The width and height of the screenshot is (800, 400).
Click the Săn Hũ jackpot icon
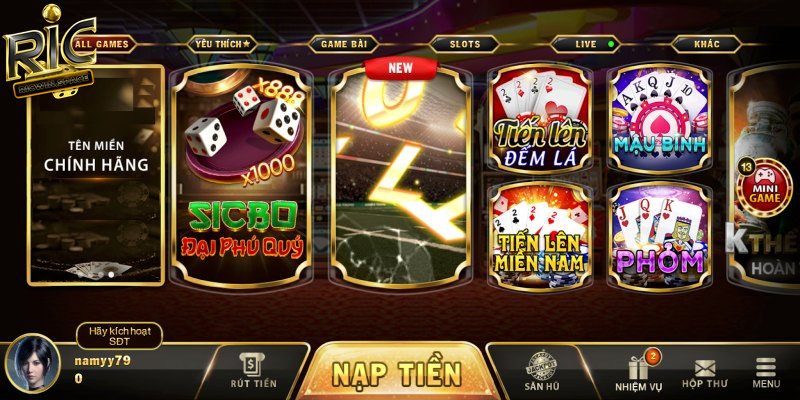coord(541,371)
